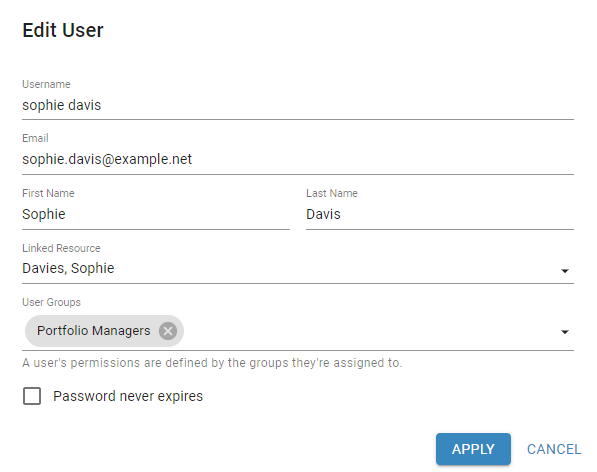Enable the Password never expires checkbox
This screenshot has width=597, height=472.
coord(32,396)
